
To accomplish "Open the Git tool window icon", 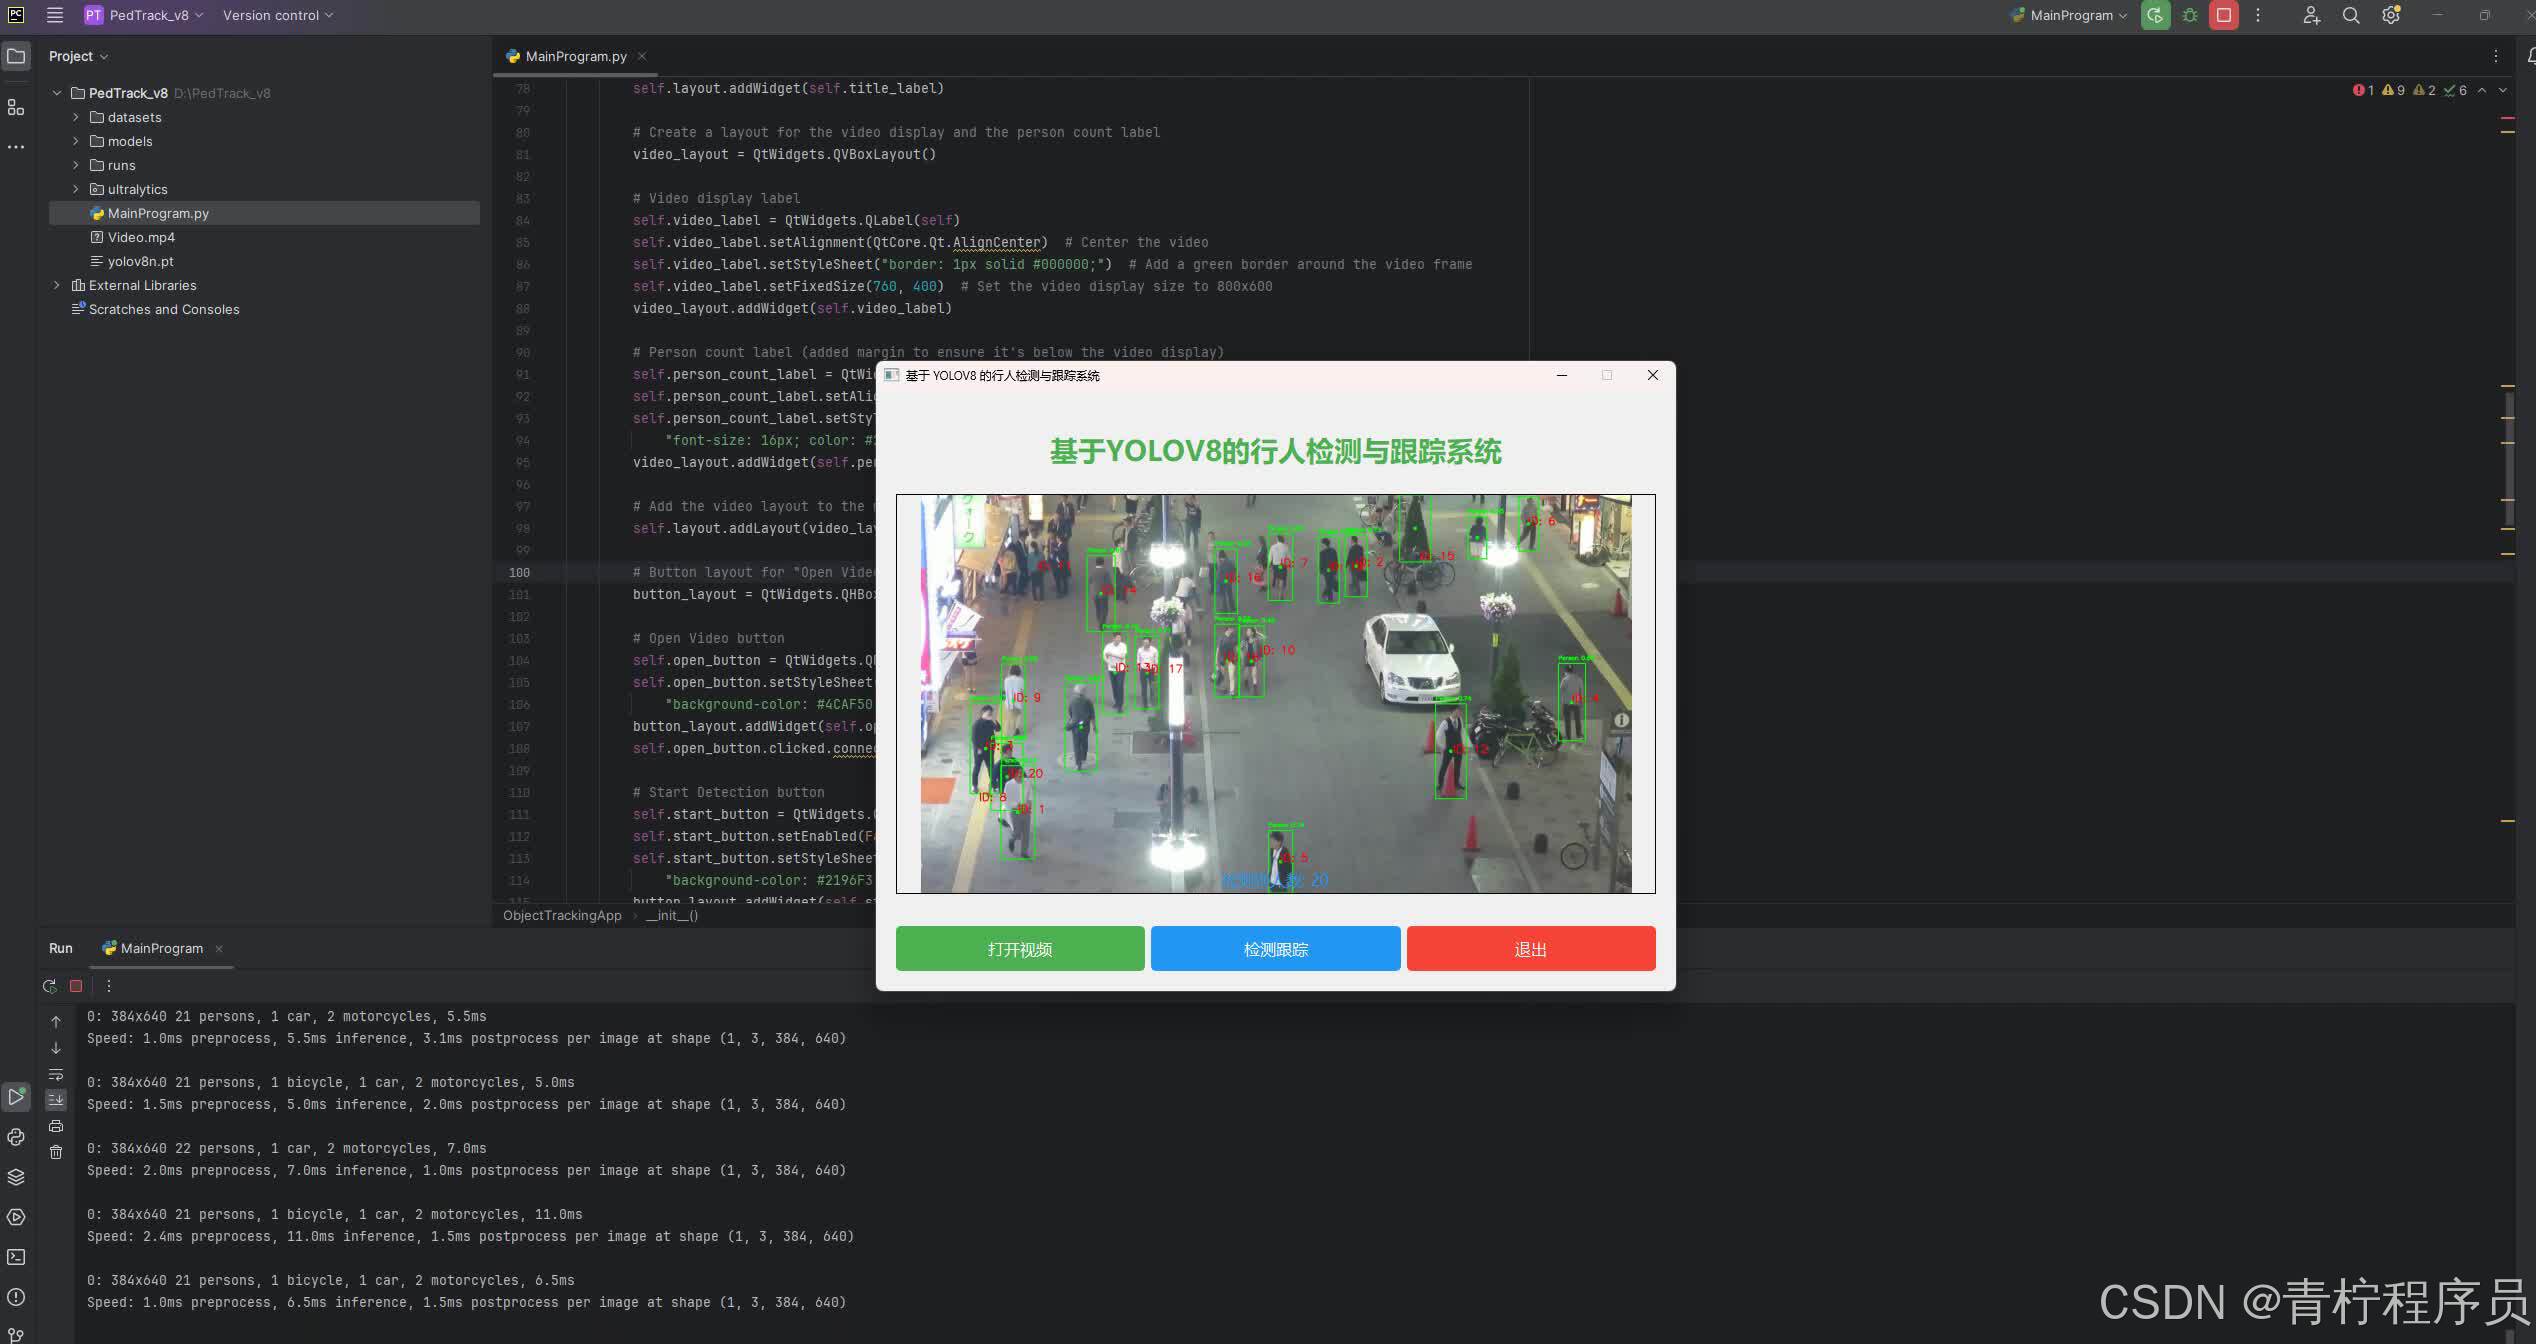I will [x=16, y=1334].
